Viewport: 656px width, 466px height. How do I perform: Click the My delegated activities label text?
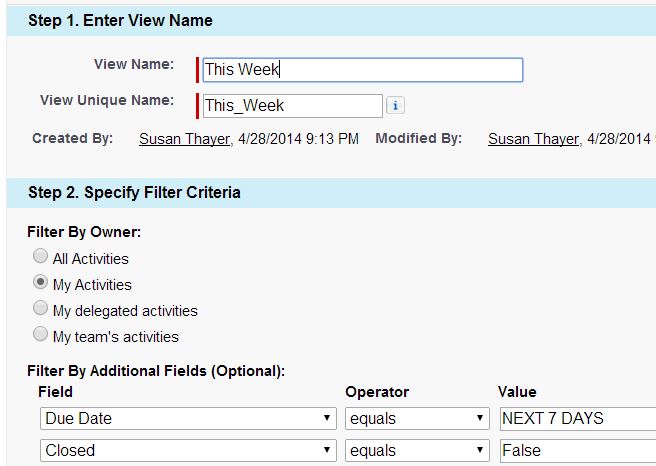pyautogui.click(x=125, y=310)
